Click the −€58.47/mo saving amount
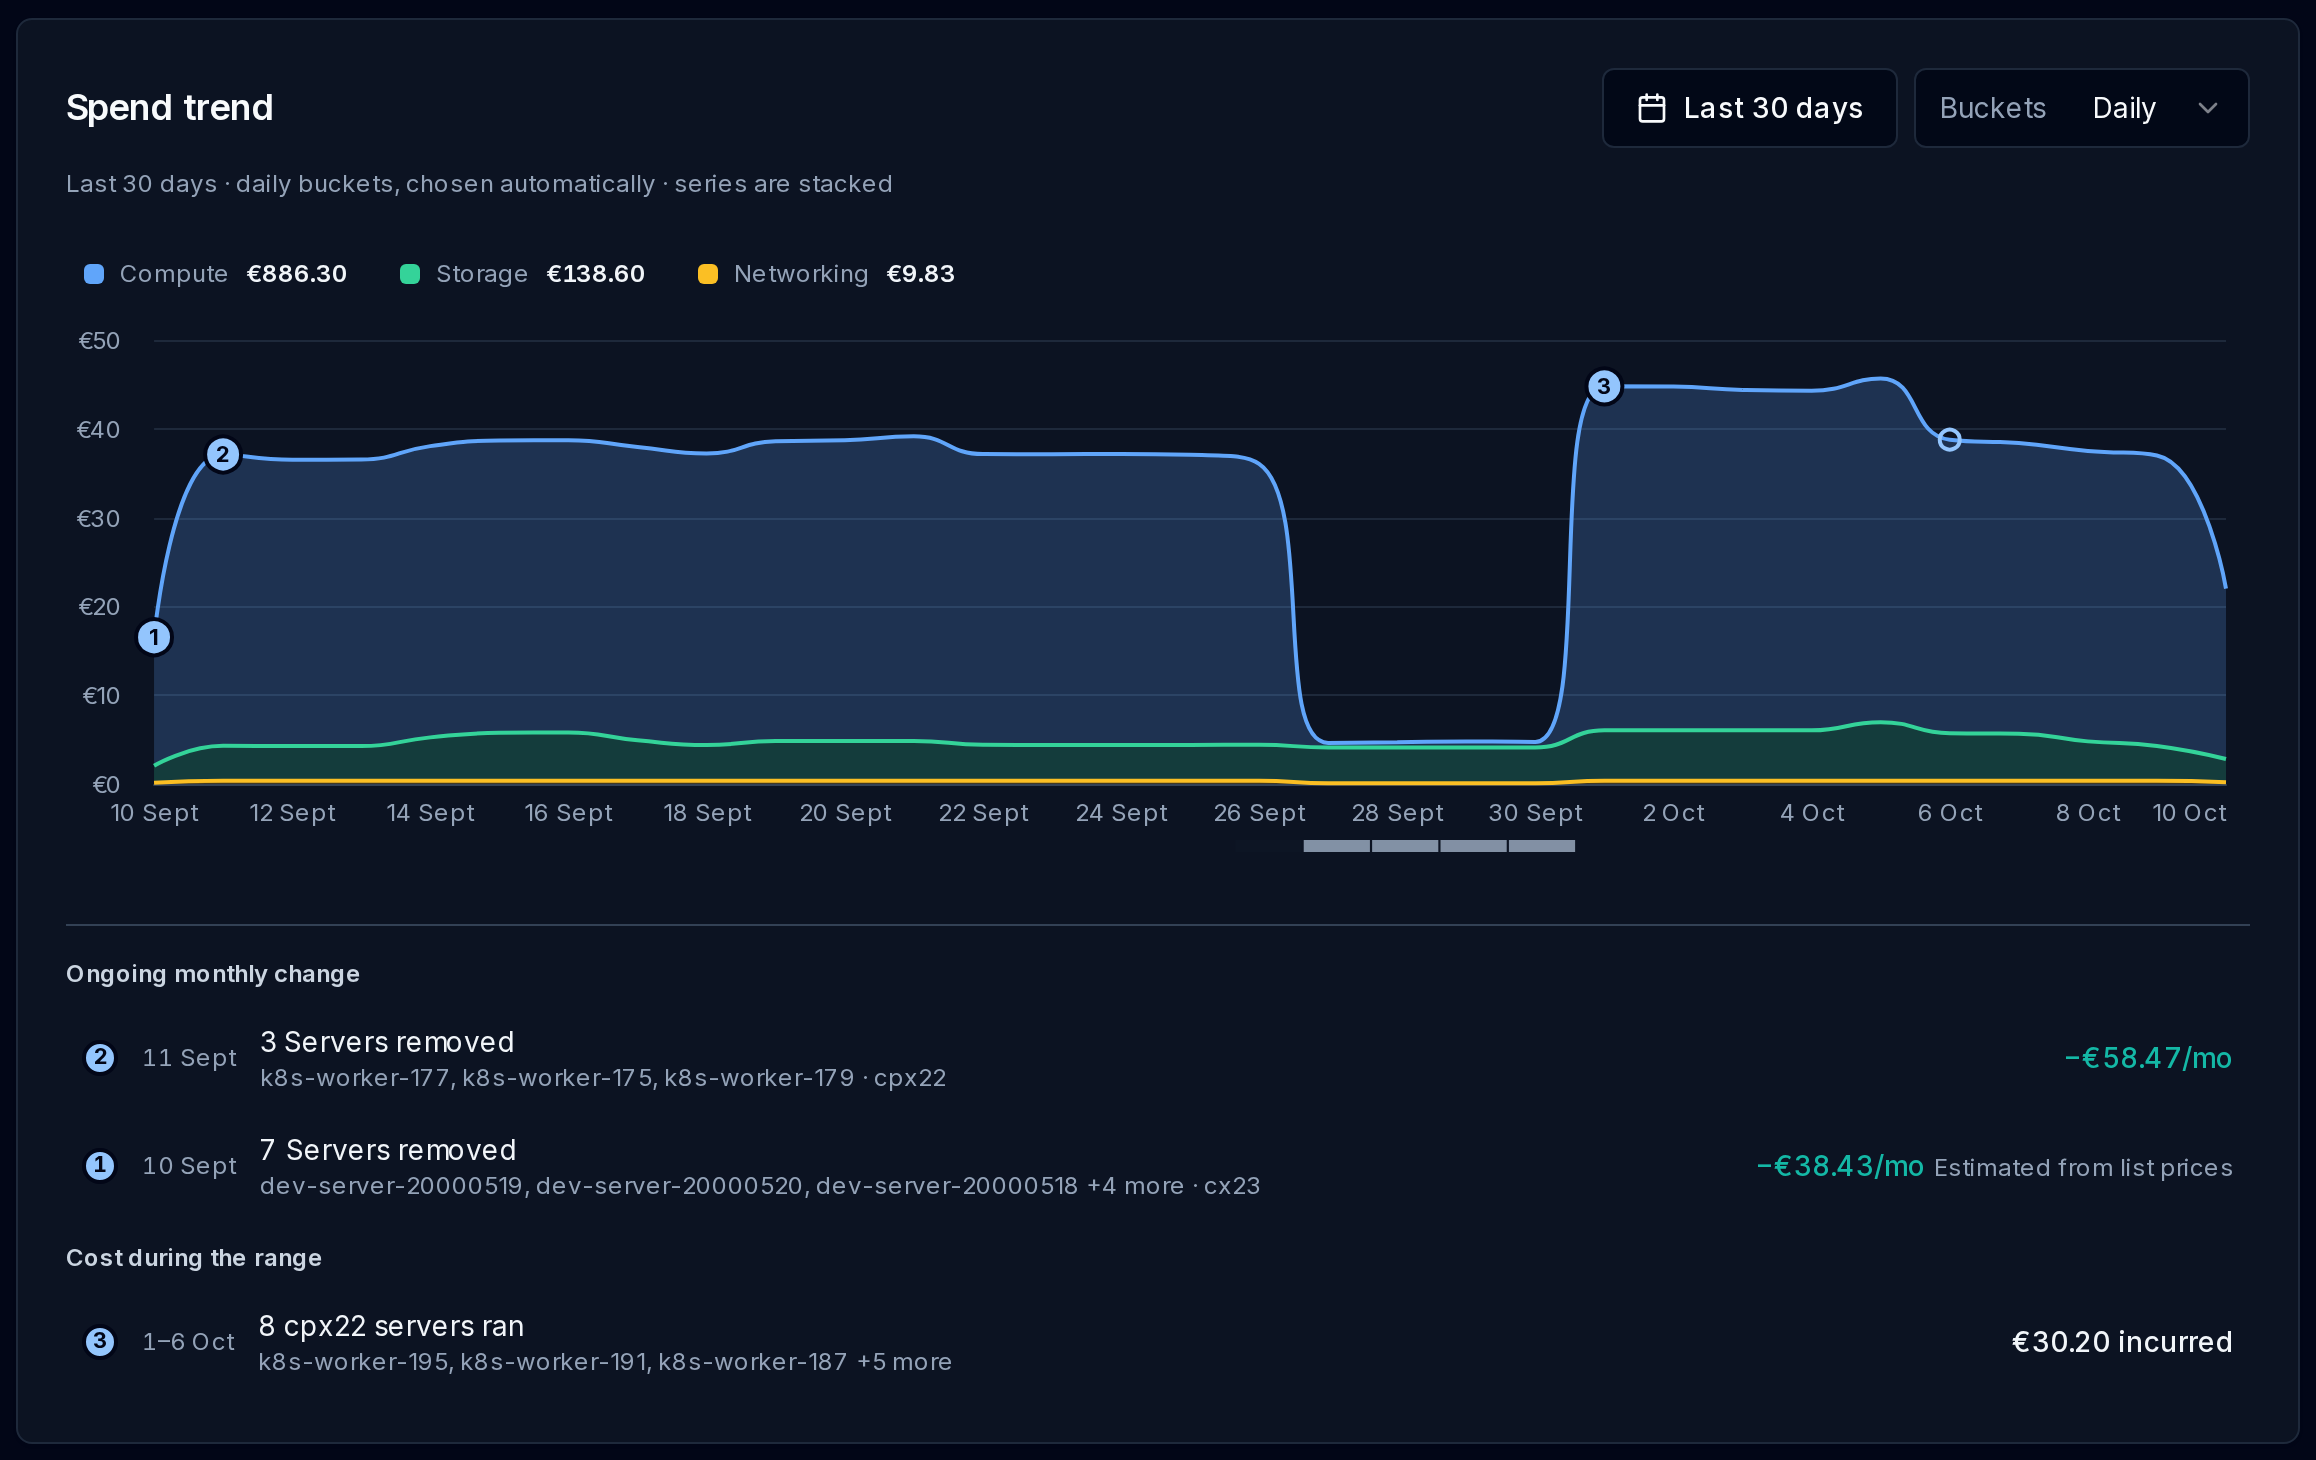The image size is (2316, 1460). [x=2148, y=1058]
